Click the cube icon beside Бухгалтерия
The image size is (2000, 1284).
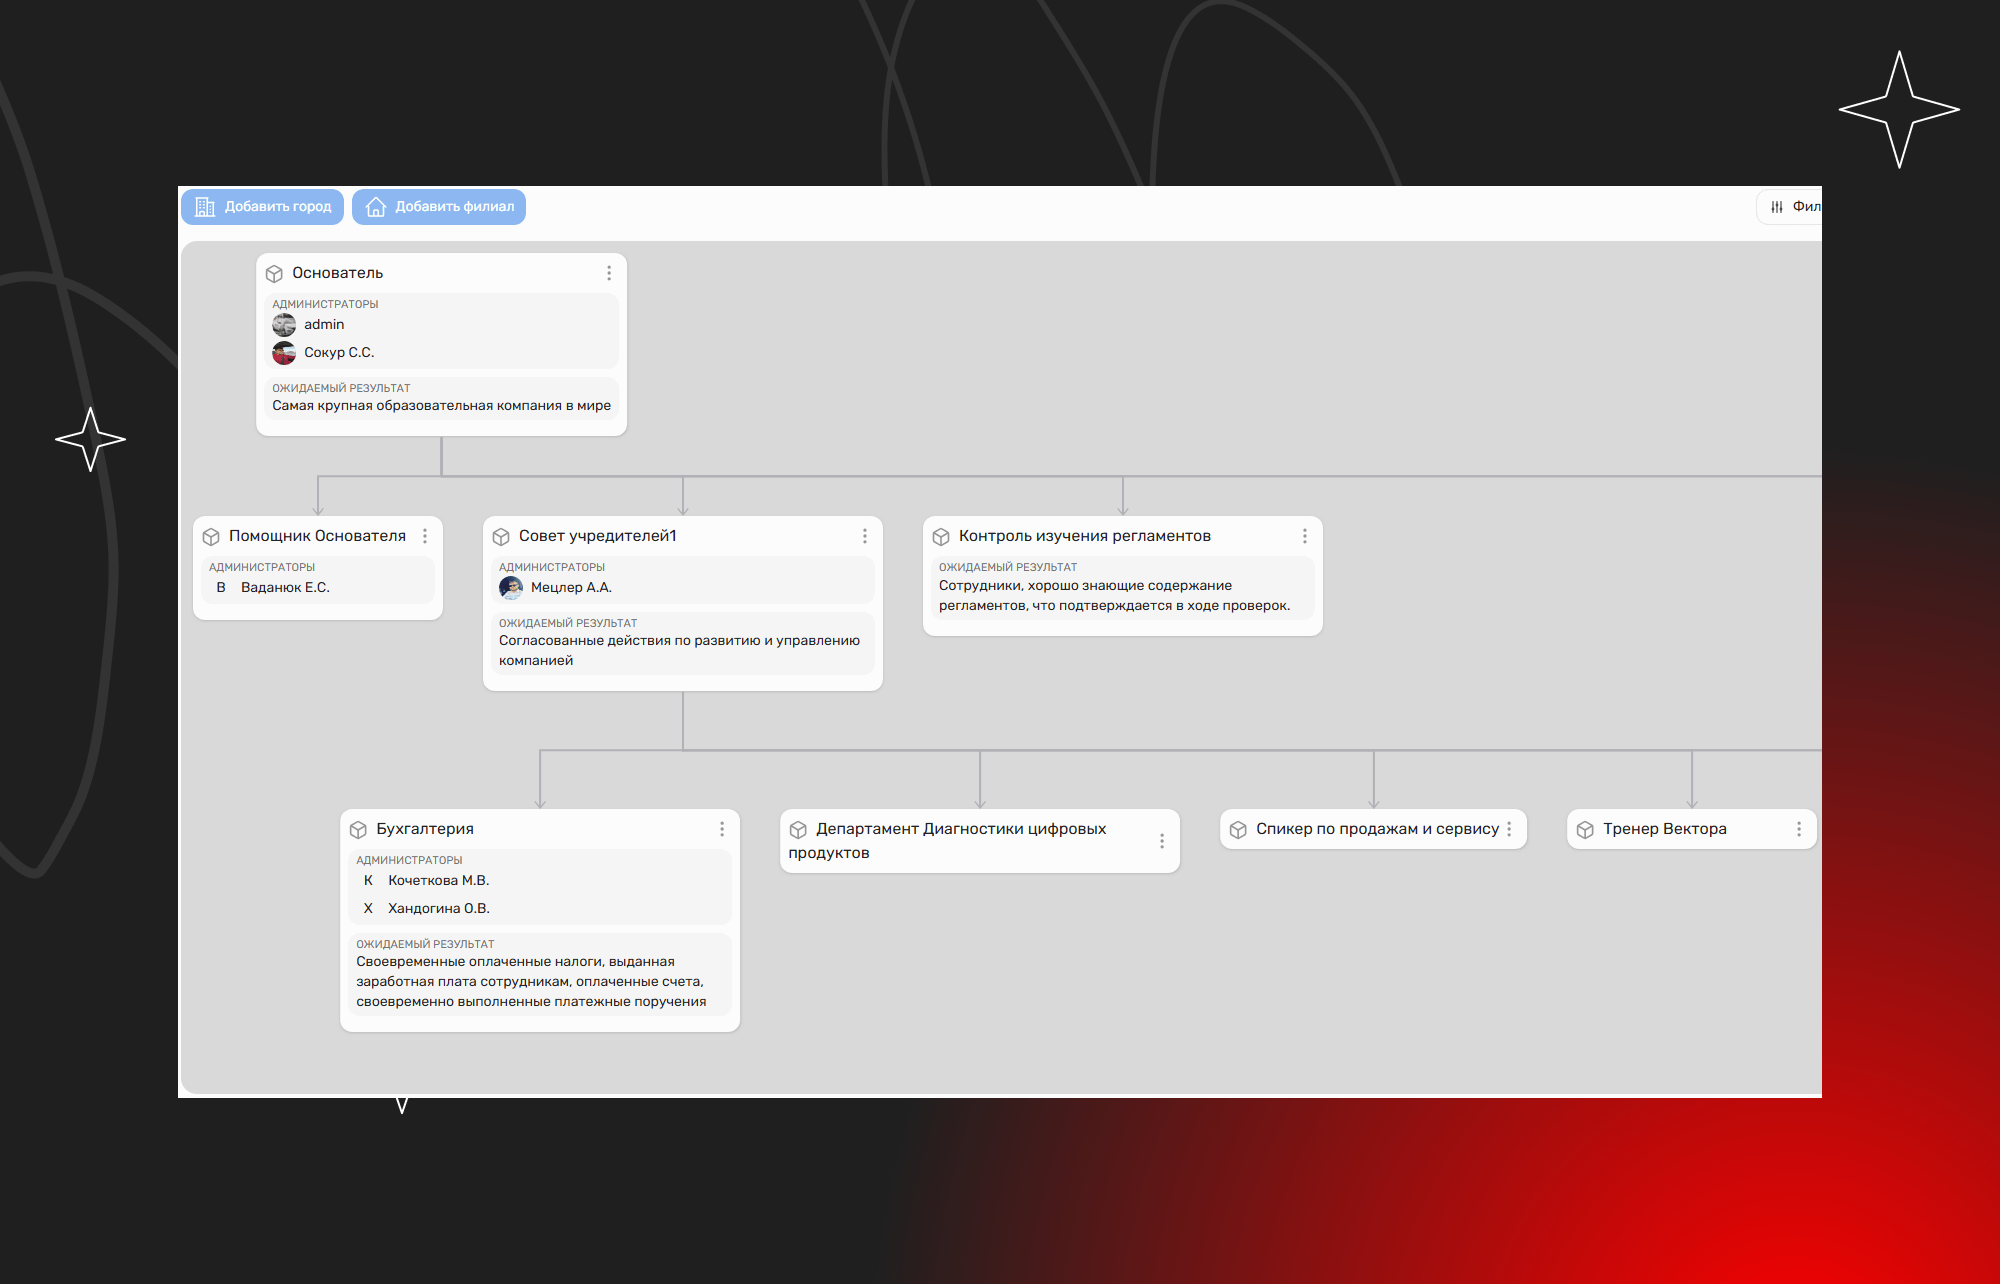[358, 829]
